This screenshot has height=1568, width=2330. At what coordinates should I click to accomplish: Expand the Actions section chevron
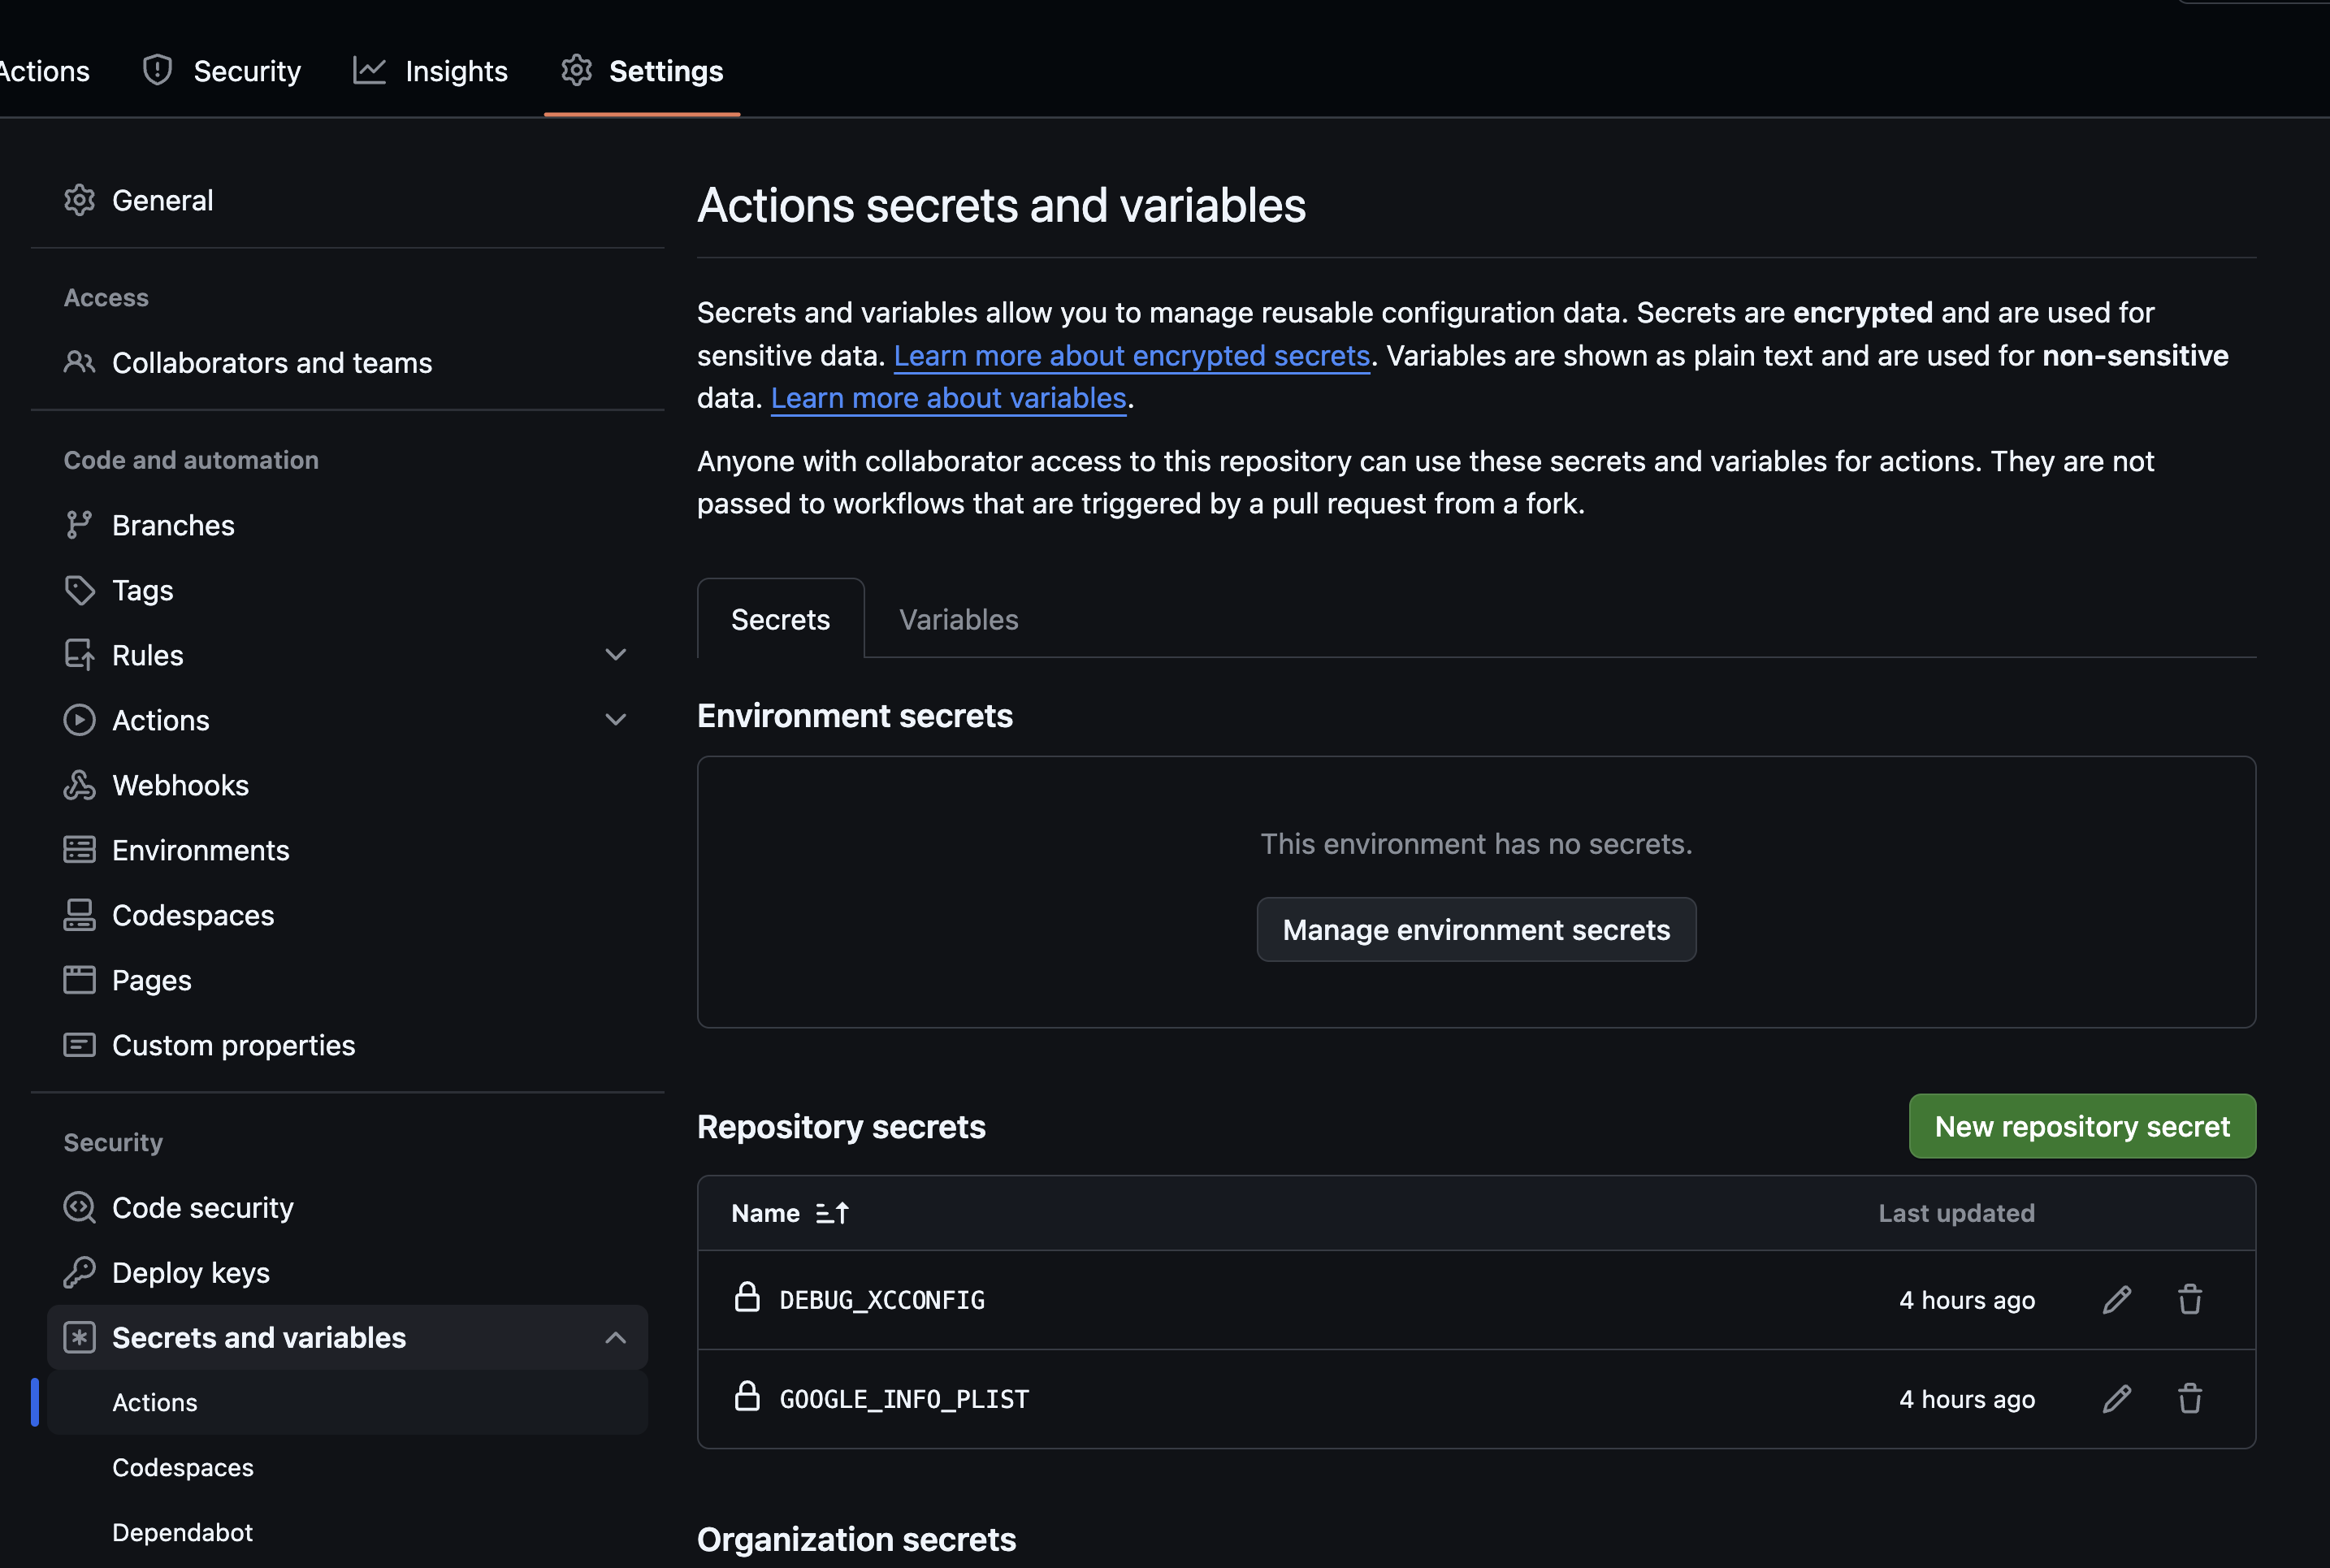tap(616, 719)
